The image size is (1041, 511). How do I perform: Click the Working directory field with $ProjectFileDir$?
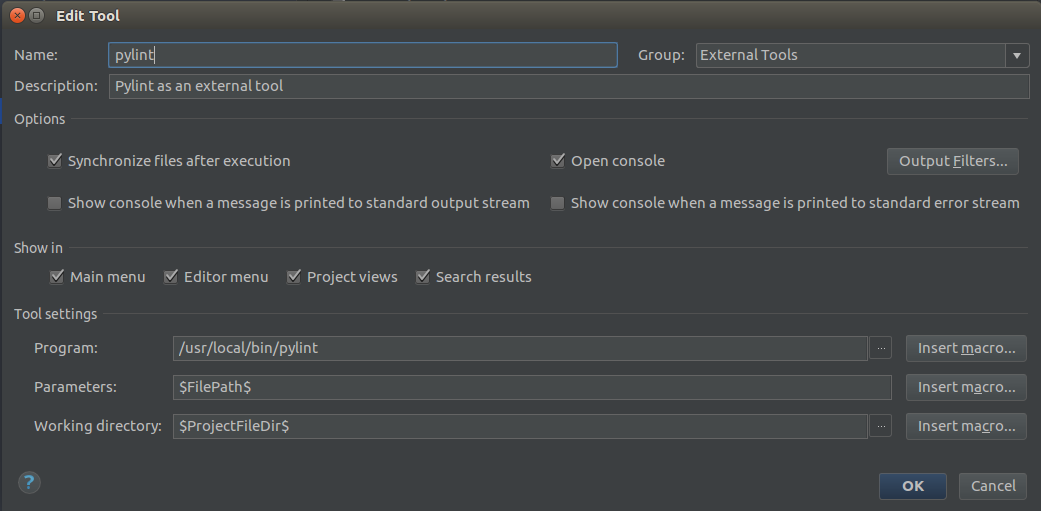520,427
